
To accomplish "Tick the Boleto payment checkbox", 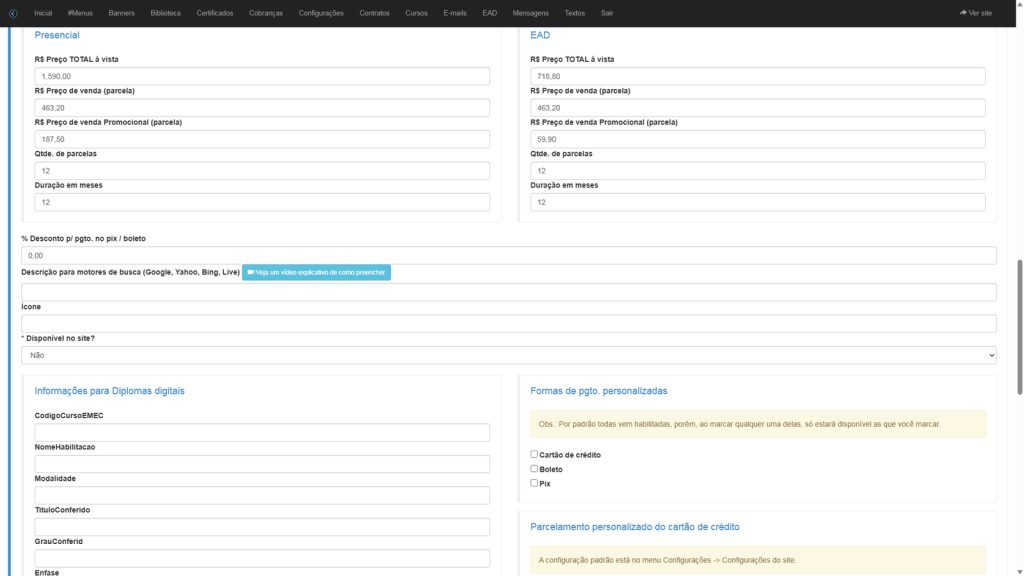I will click(x=535, y=468).
